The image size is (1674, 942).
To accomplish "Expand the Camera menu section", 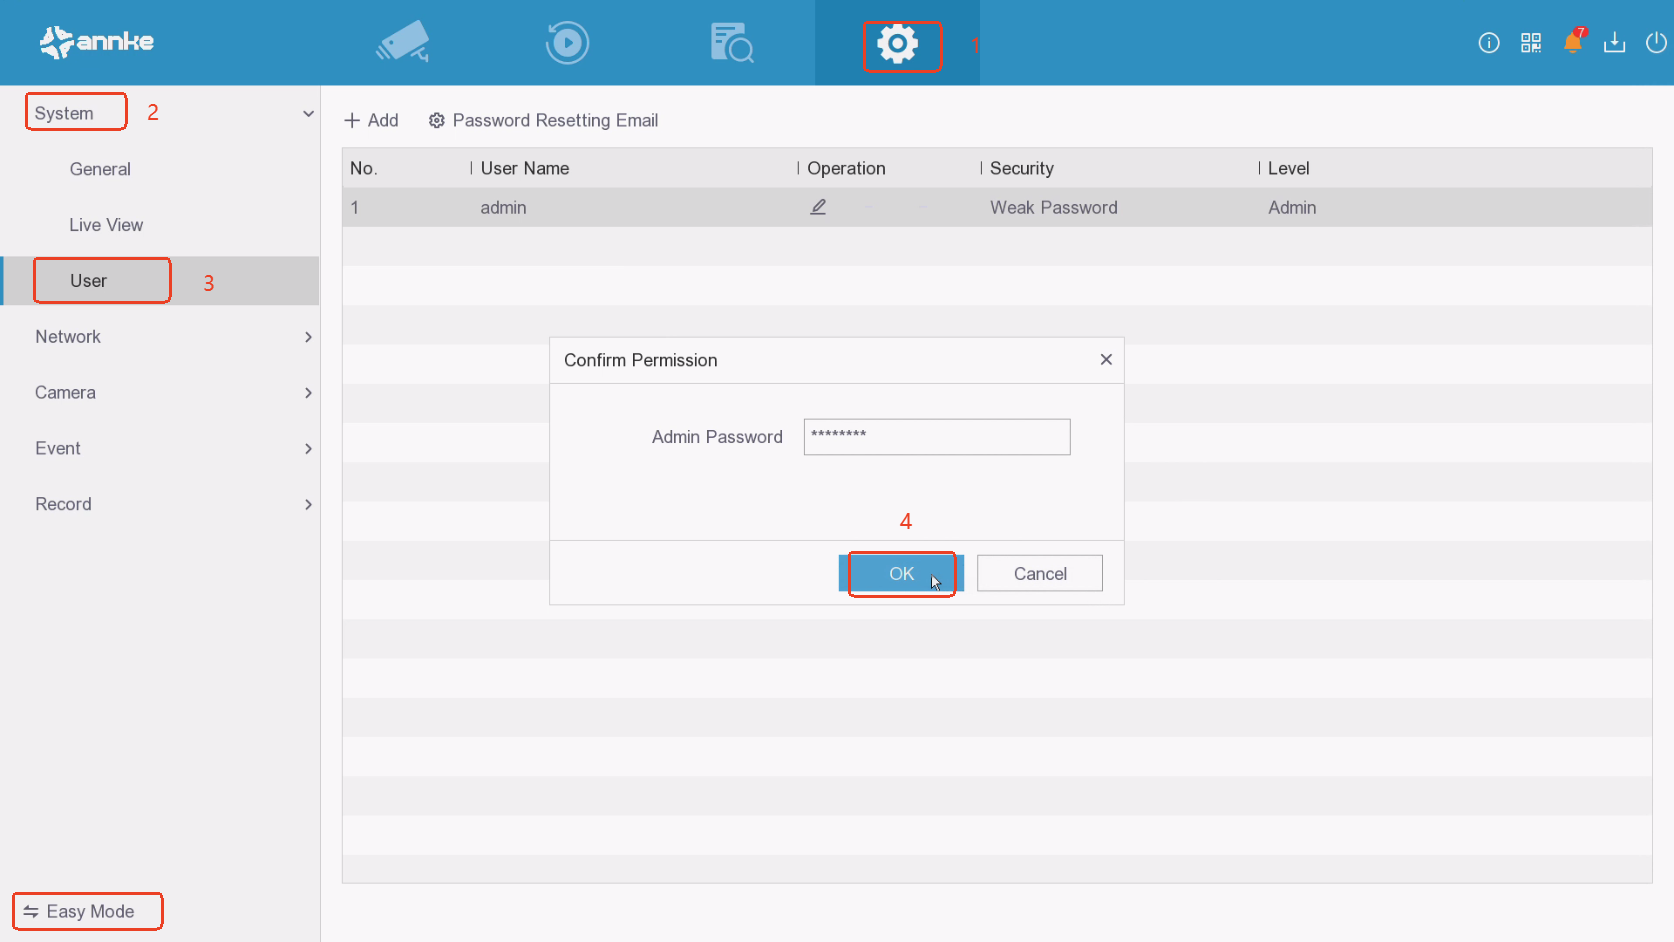I will coord(308,393).
